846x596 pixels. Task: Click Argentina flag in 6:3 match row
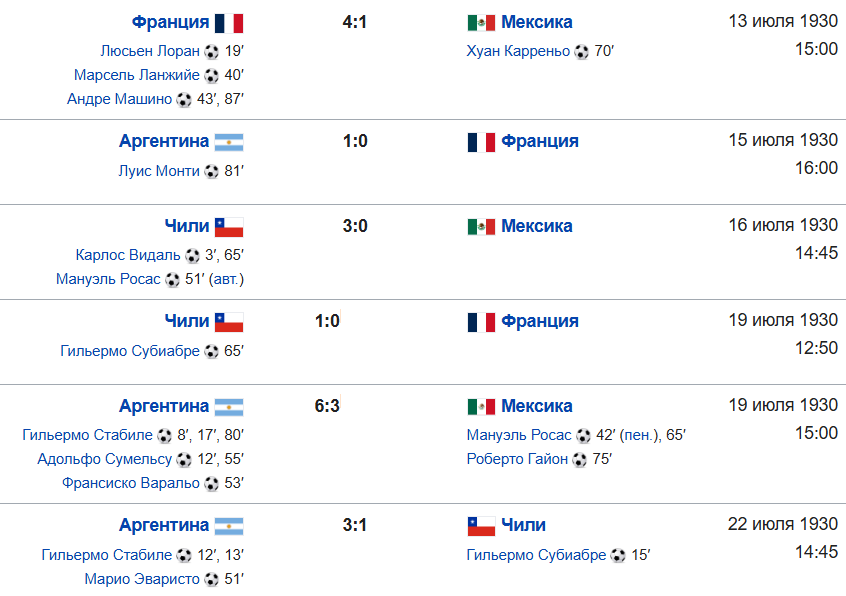229,407
